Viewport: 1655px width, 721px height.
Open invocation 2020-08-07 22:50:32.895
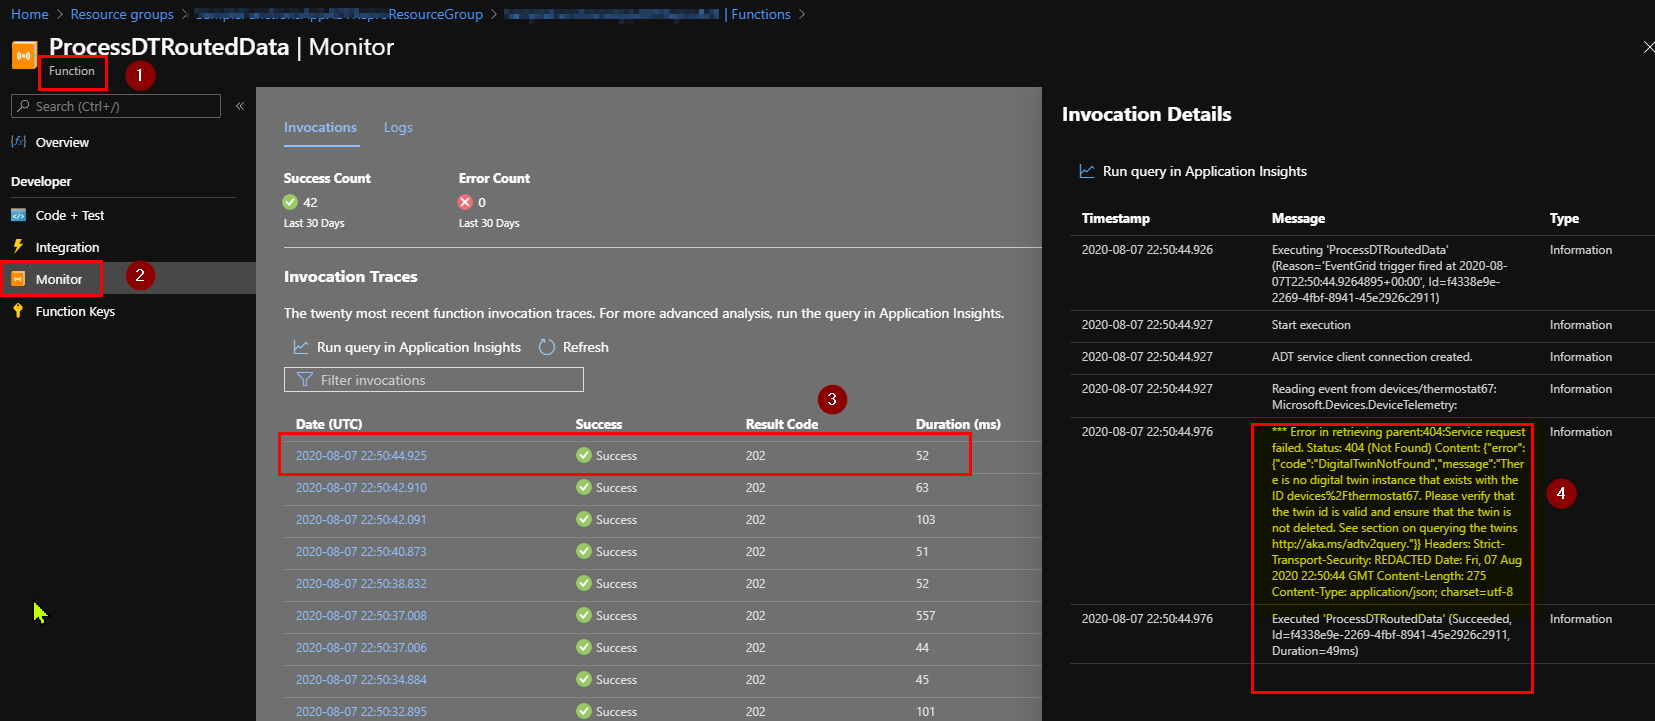pyautogui.click(x=361, y=711)
